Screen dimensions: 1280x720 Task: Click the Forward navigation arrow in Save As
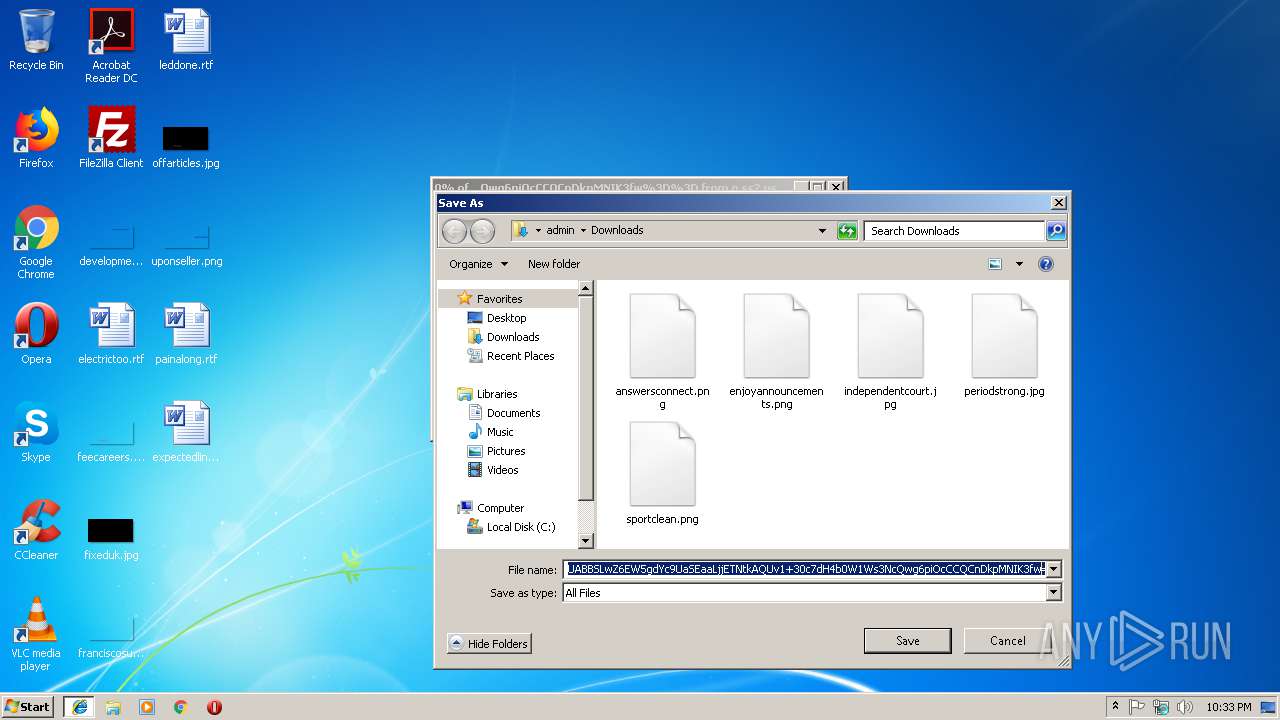point(482,231)
